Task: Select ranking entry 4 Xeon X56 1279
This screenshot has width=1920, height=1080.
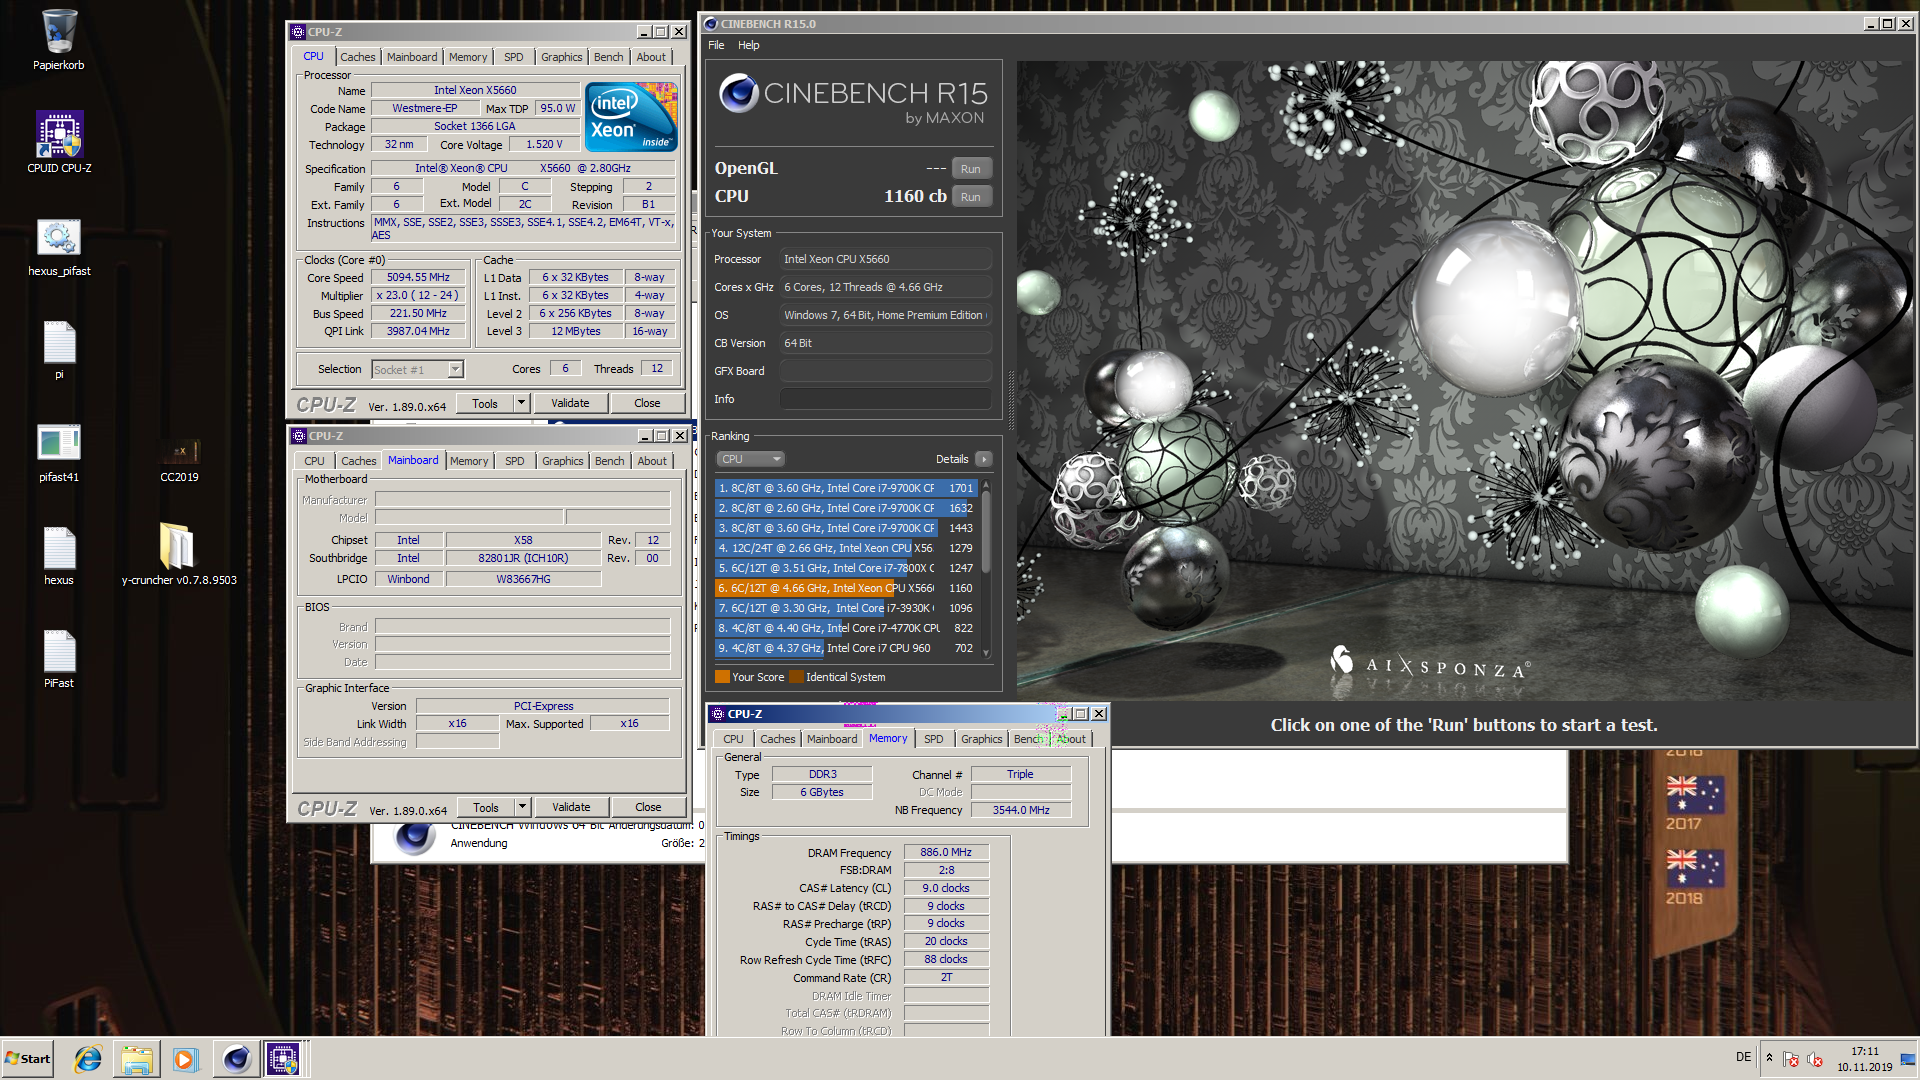Action: (846, 548)
